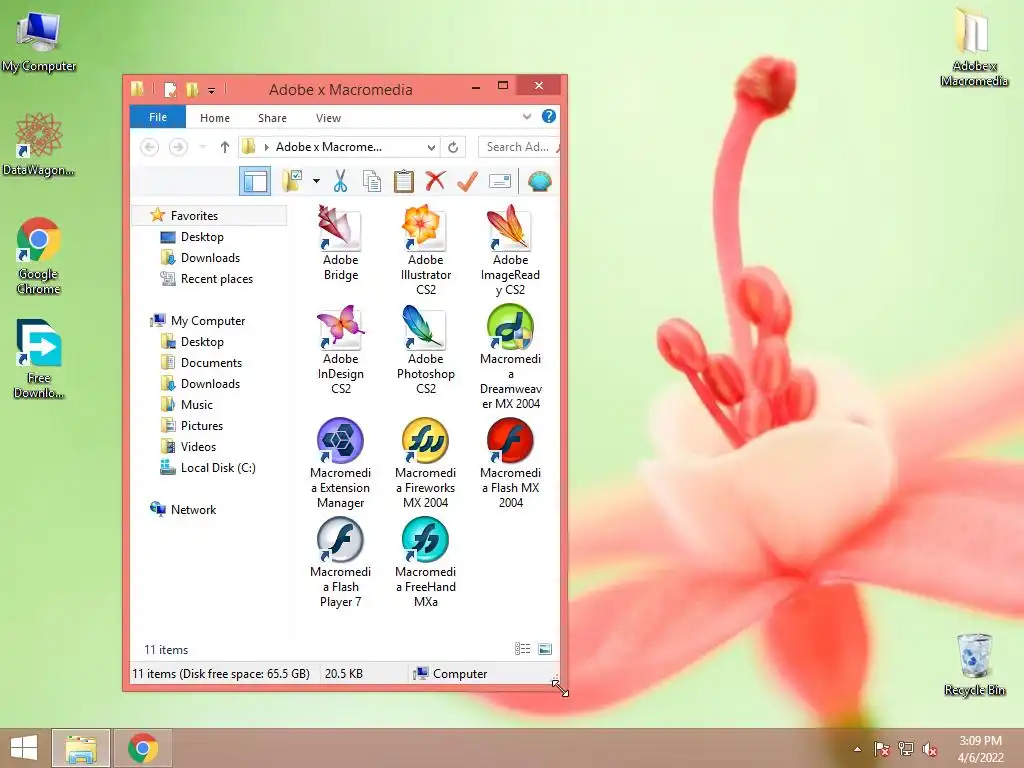Open the Adobe Bridge shortcut
This screenshot has height=768, width=1024.
point(340,243)
